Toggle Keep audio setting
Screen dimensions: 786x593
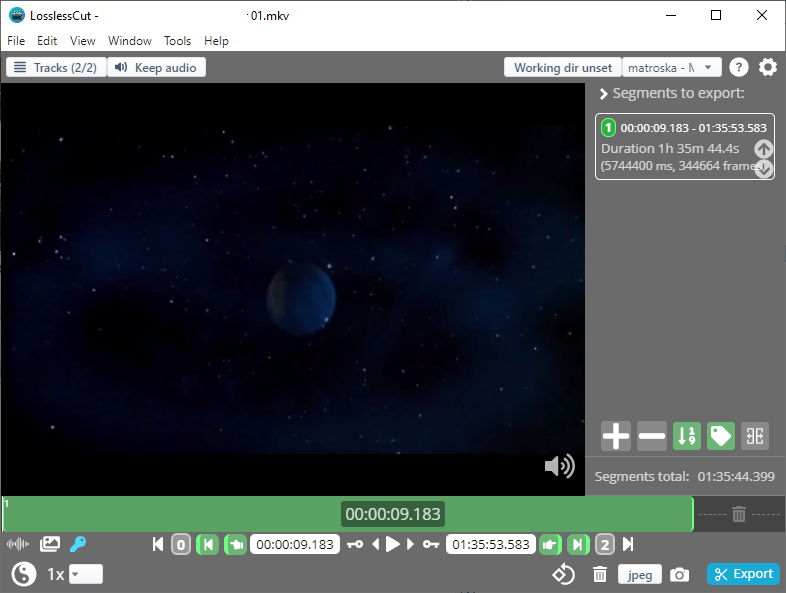156,67
